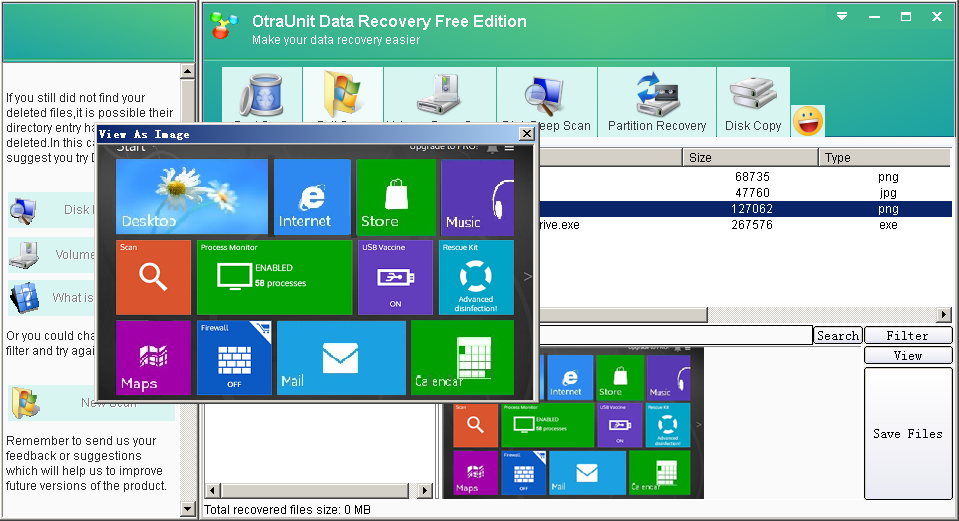The height and width of the screenshot is (521, 959).
Task: Click the USB Vaccine tile
Action: [396, 277]
